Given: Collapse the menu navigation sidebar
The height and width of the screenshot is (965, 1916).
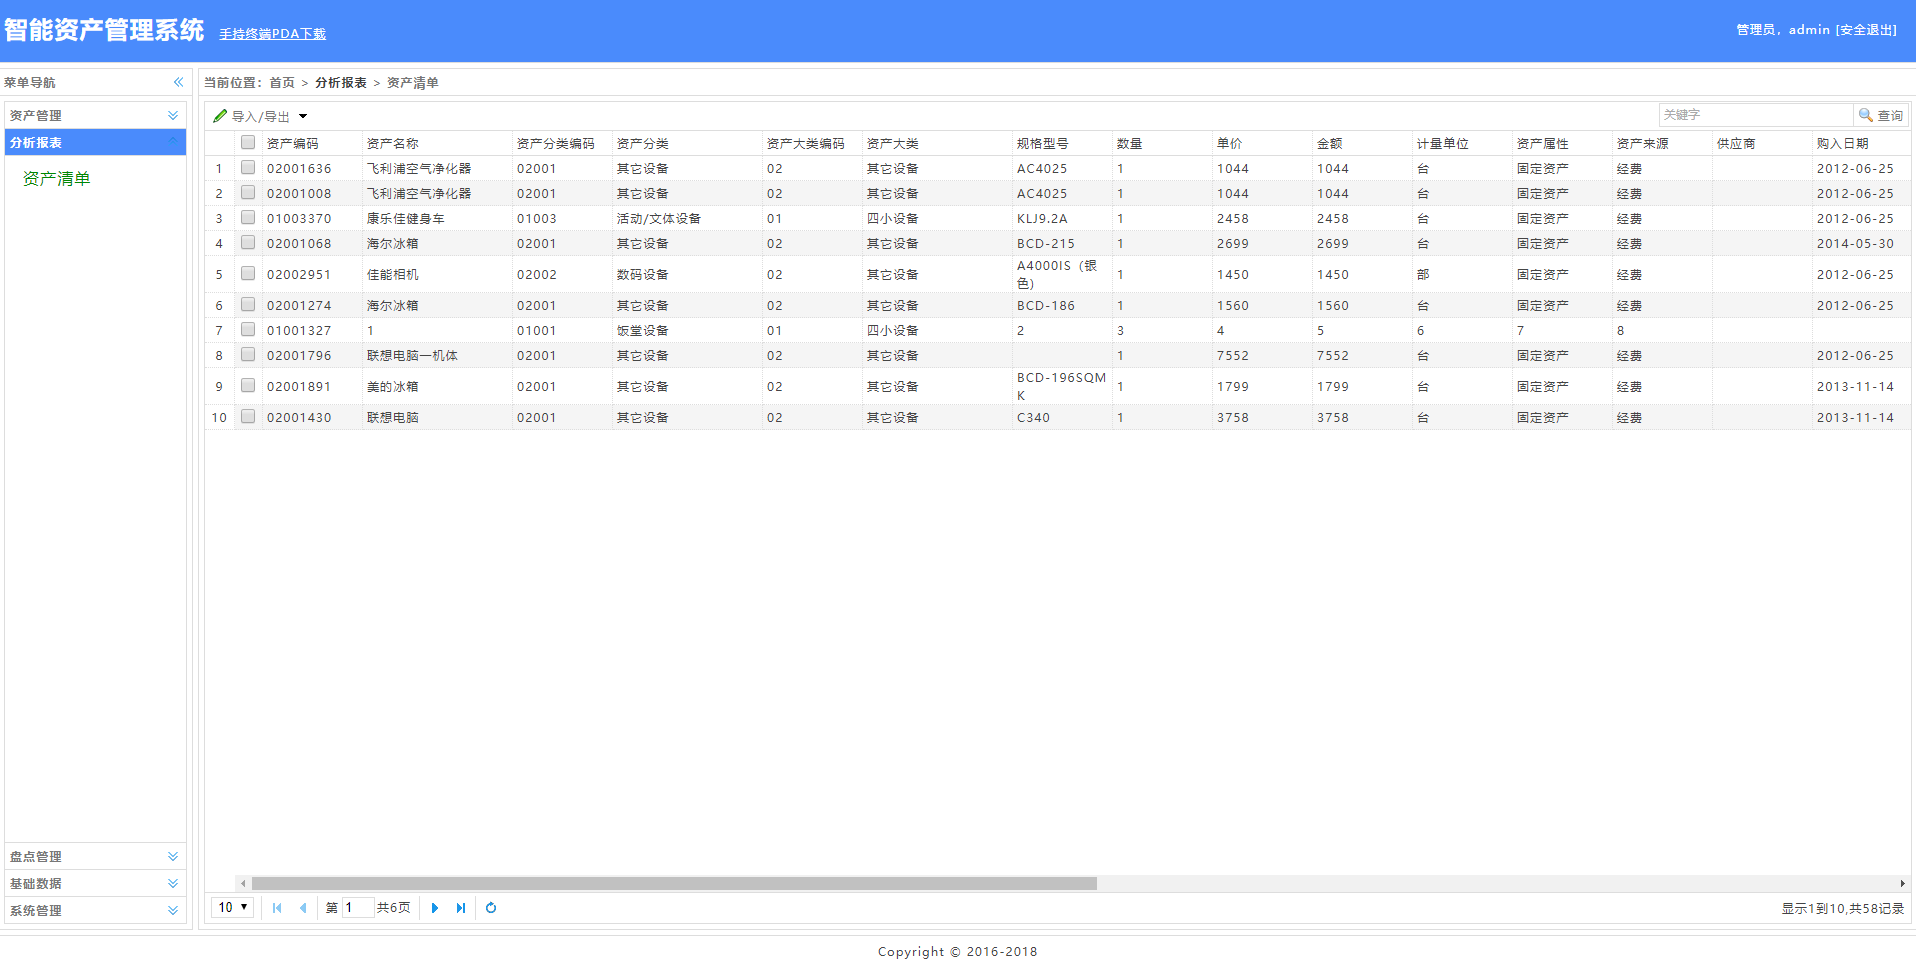Looking at the screenshot, I should pyautogui.click(x=178, y=82).
